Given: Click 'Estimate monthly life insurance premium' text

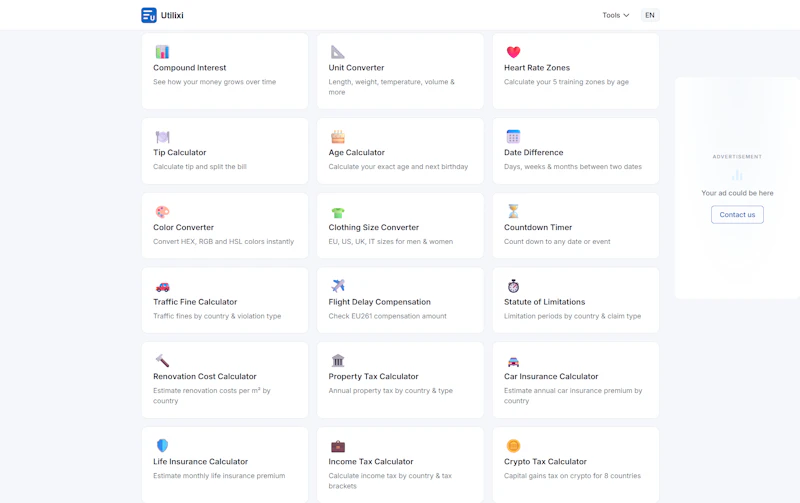Looking at the screenshot, I should [x=219, y=475].
